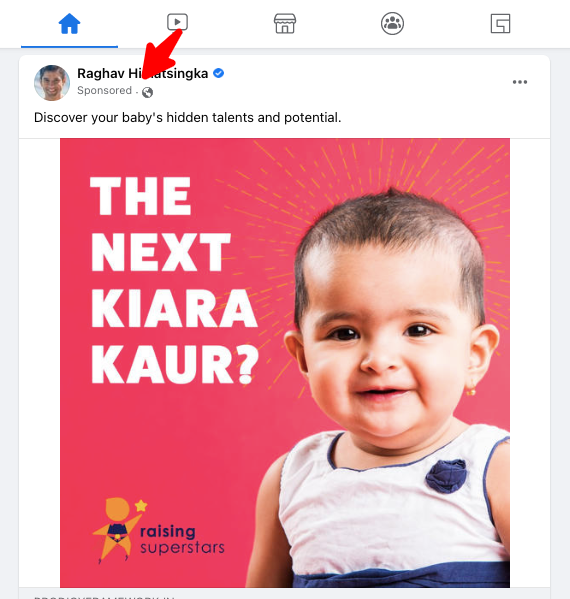Open the post's three-dot options menu
The image size is (570, 599).
pos(520,82)
